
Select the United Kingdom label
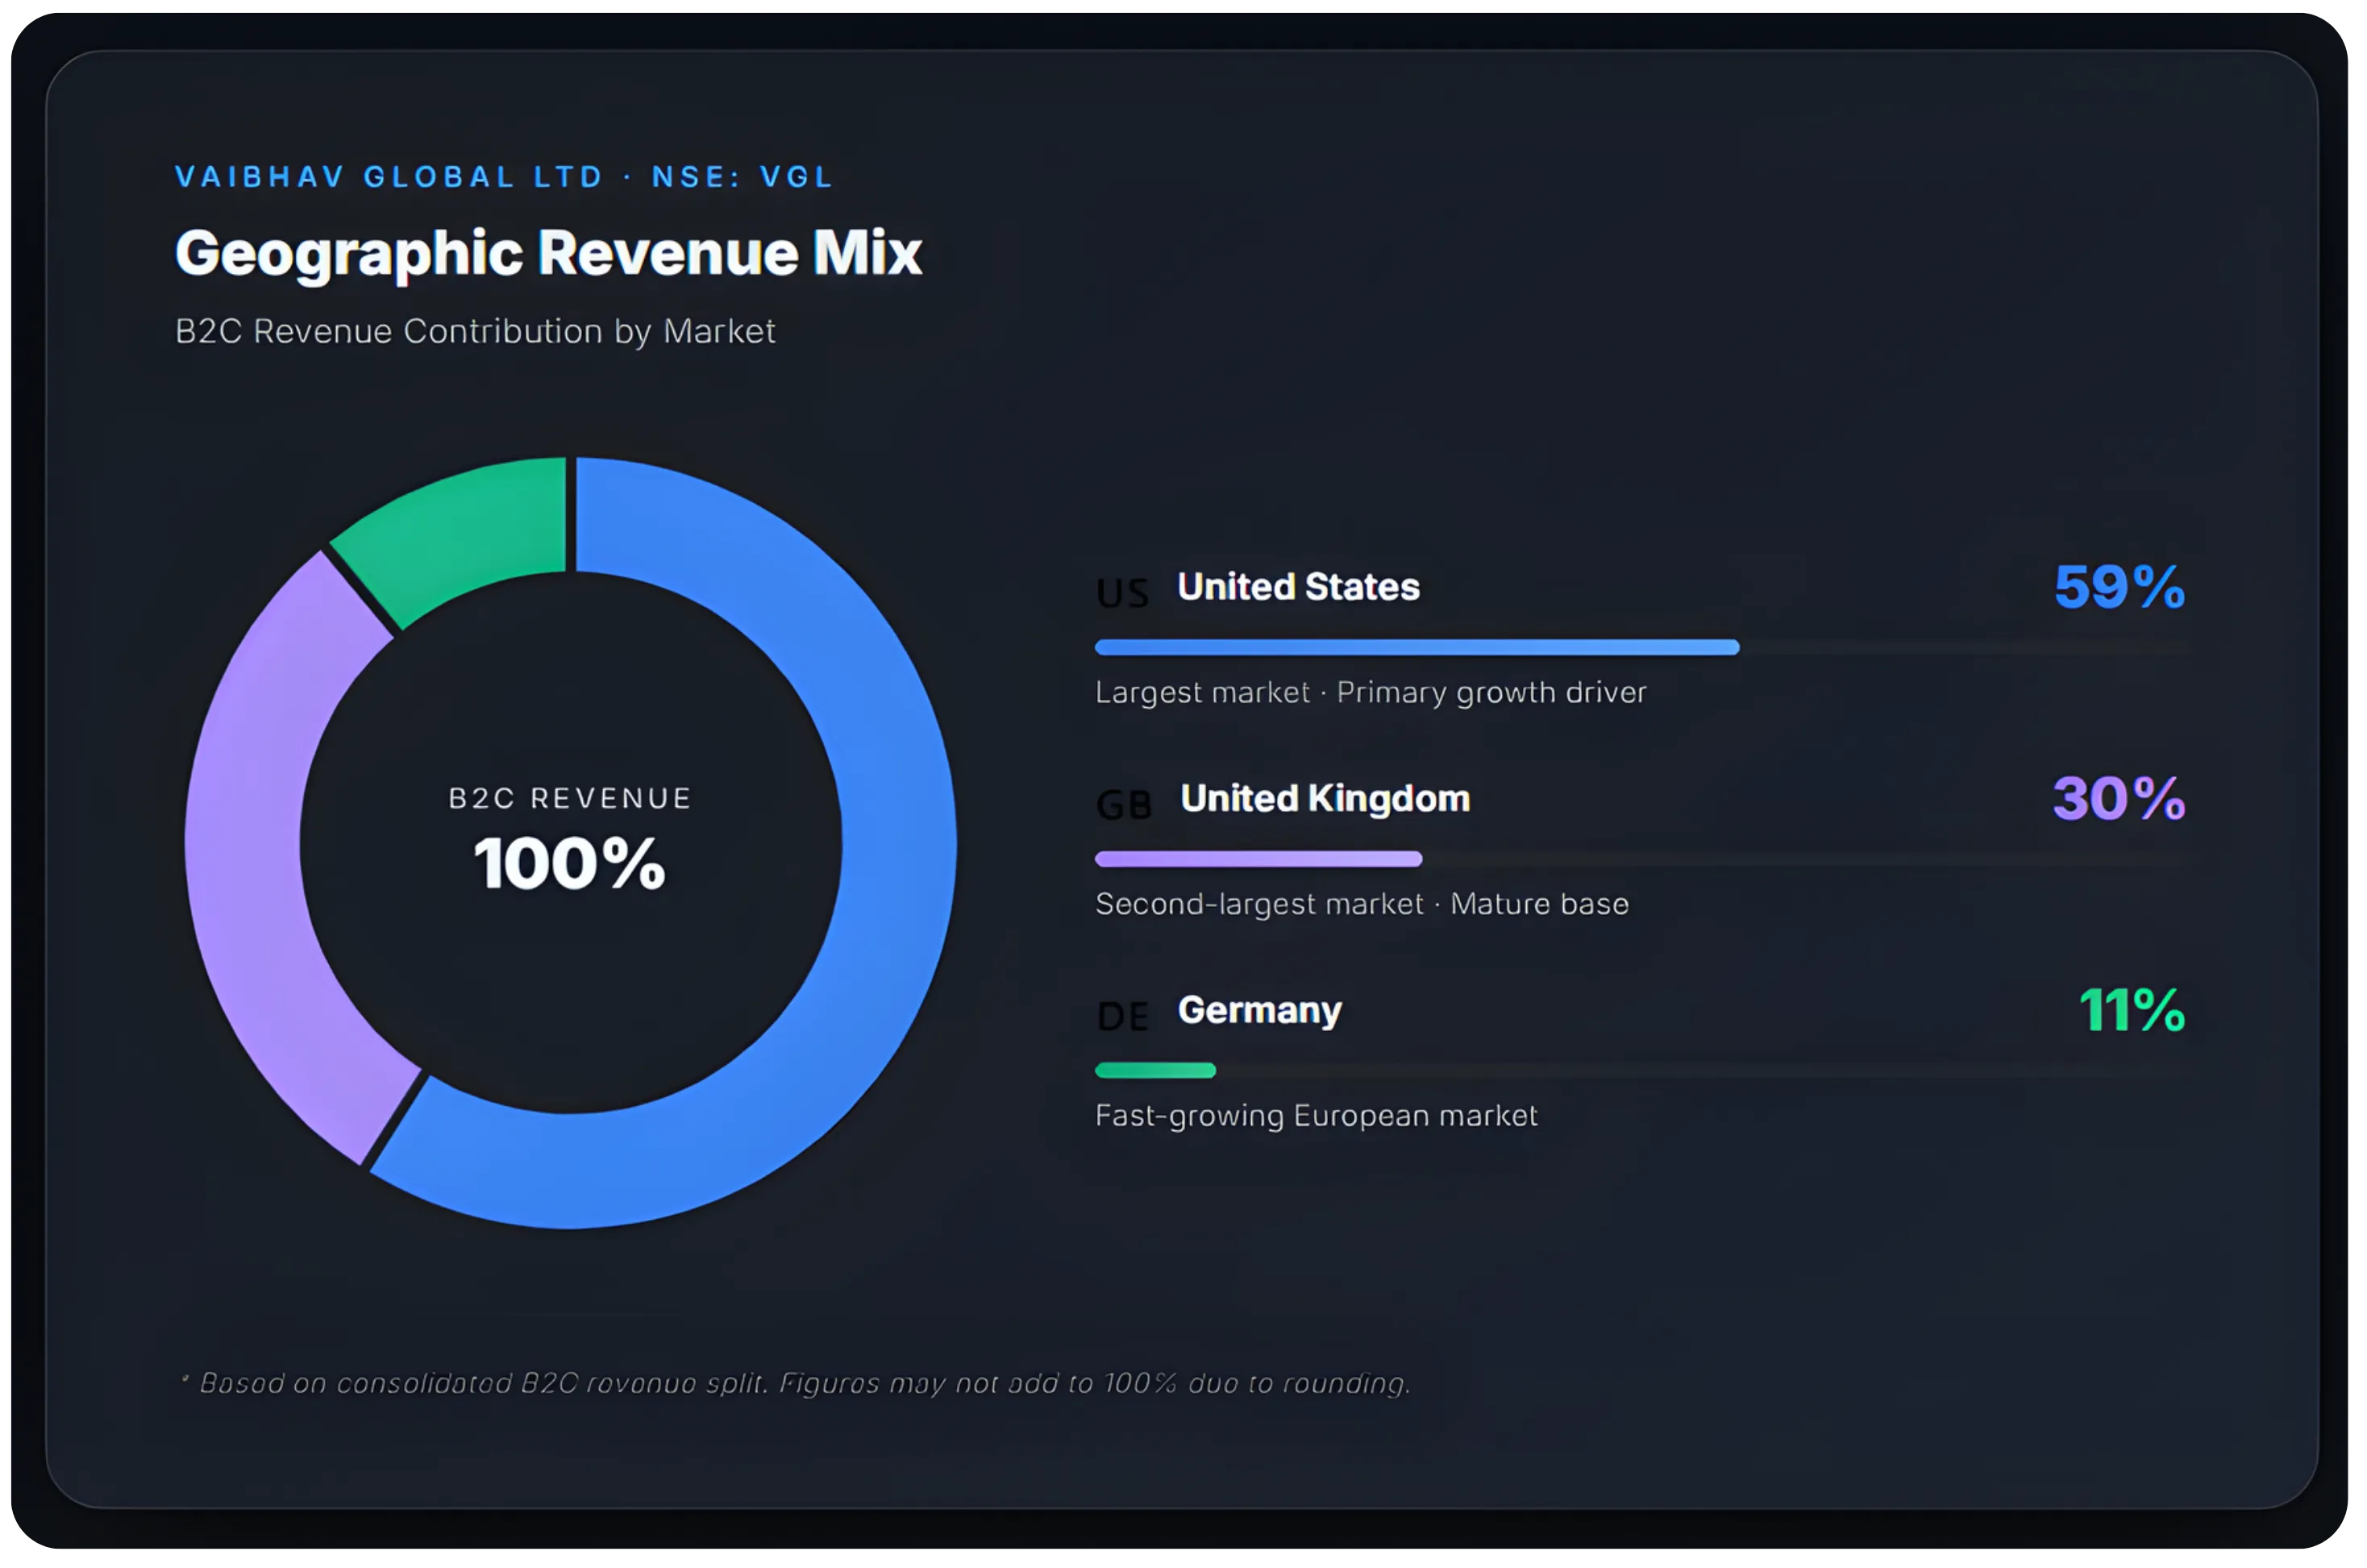tap(1325, 798)
